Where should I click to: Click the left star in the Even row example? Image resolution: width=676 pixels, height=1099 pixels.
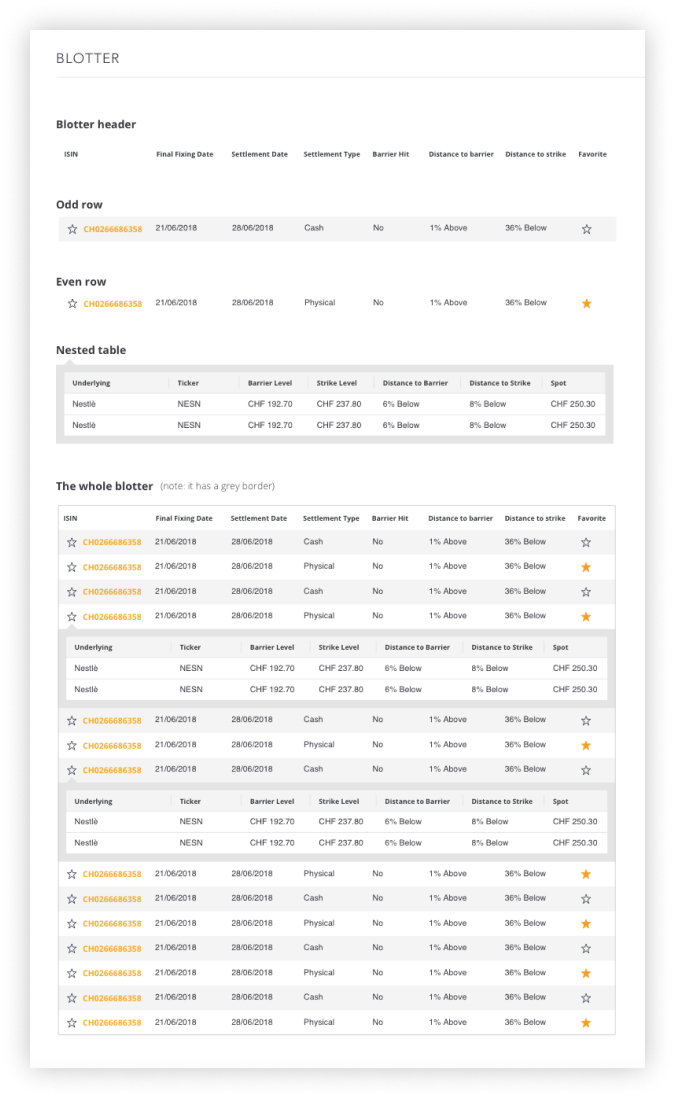tap(72, 303)
